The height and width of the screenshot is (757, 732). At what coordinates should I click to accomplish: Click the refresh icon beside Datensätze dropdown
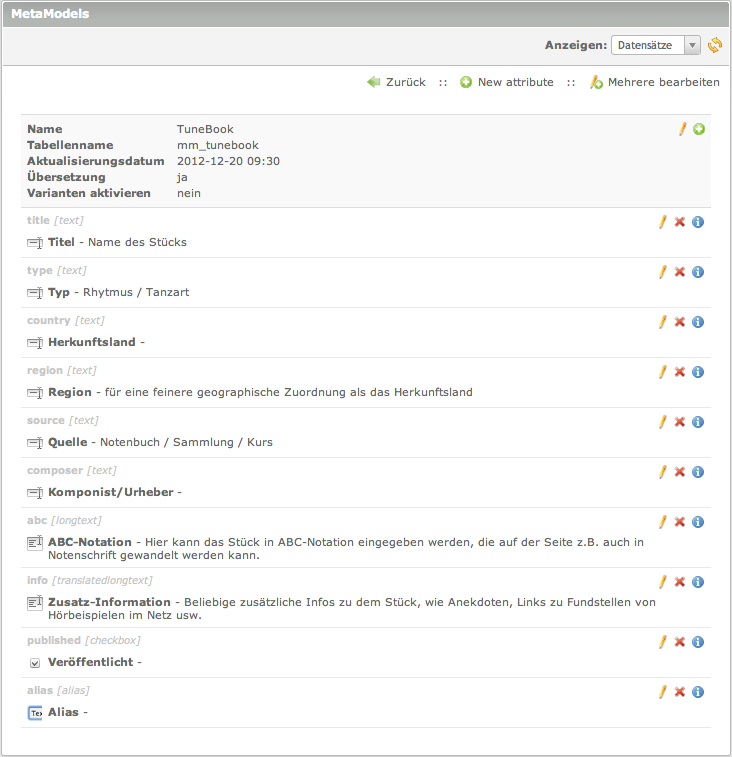tap(715, 45)
